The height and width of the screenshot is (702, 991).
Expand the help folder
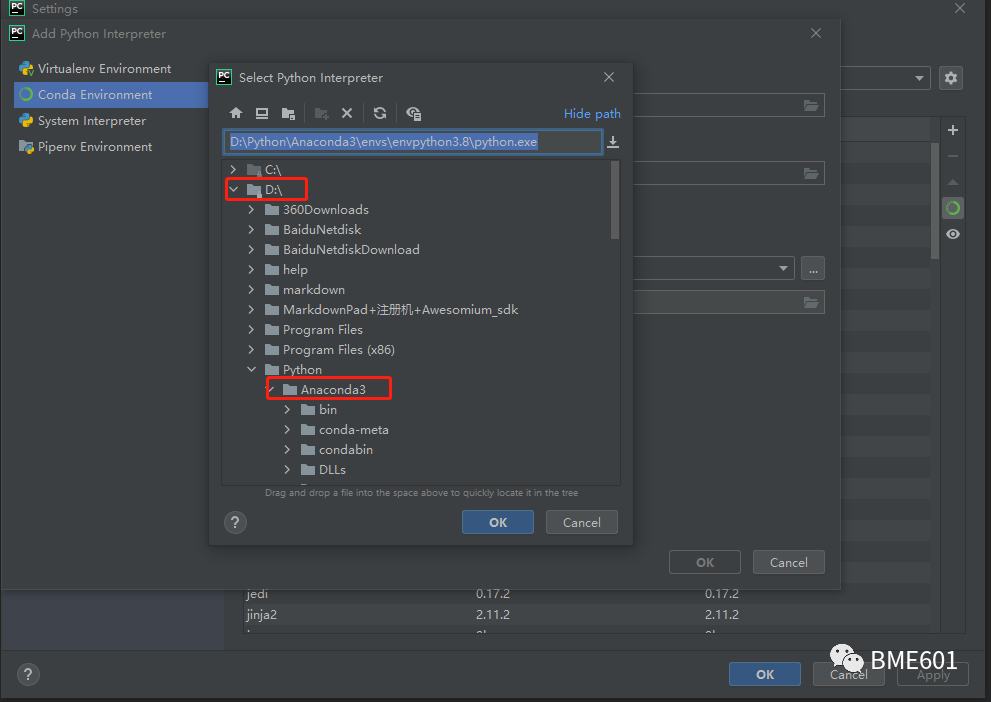pyautogui.click(x=251, y=269)
